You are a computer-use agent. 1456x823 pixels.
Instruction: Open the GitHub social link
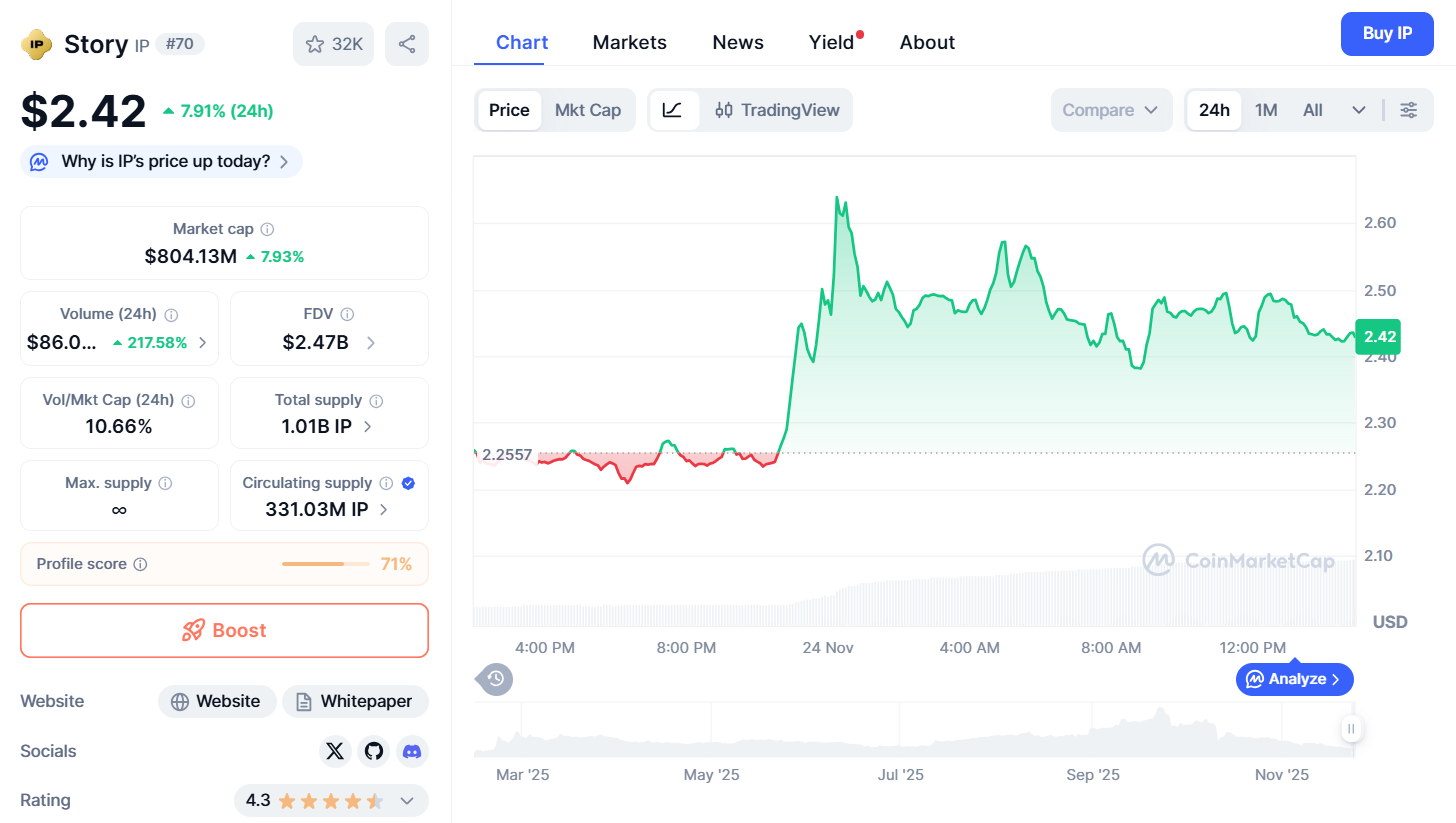tap(374, 751)
